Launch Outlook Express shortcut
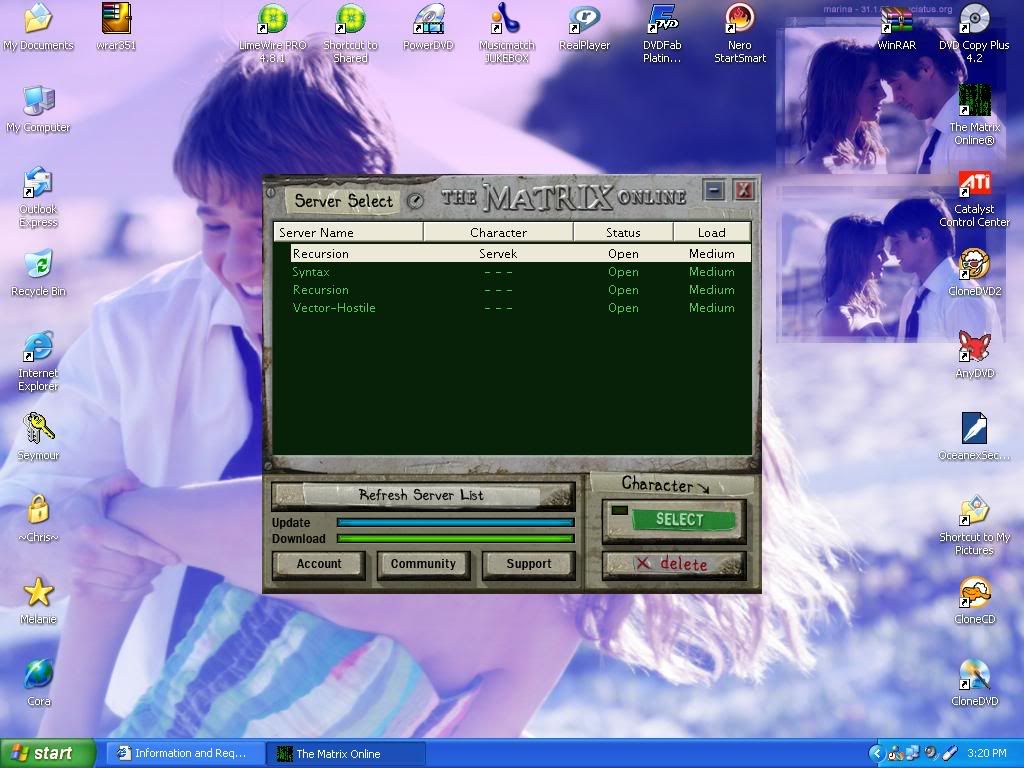 click(x=38, y=197)
